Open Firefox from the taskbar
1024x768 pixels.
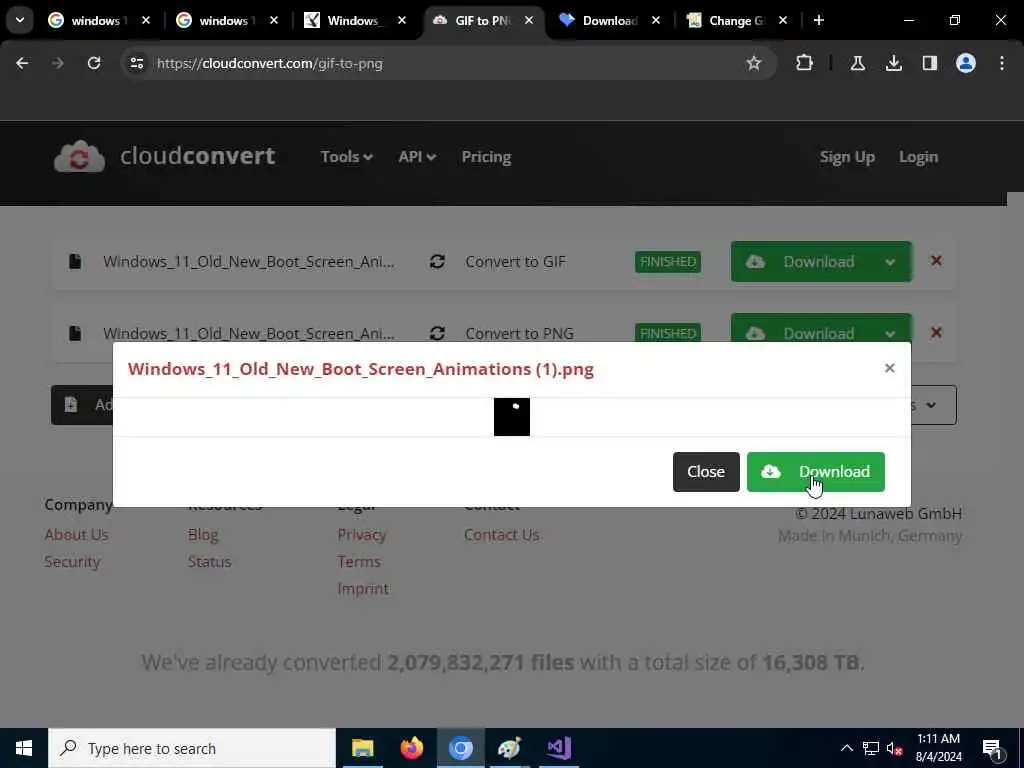[x=411, y=748]
